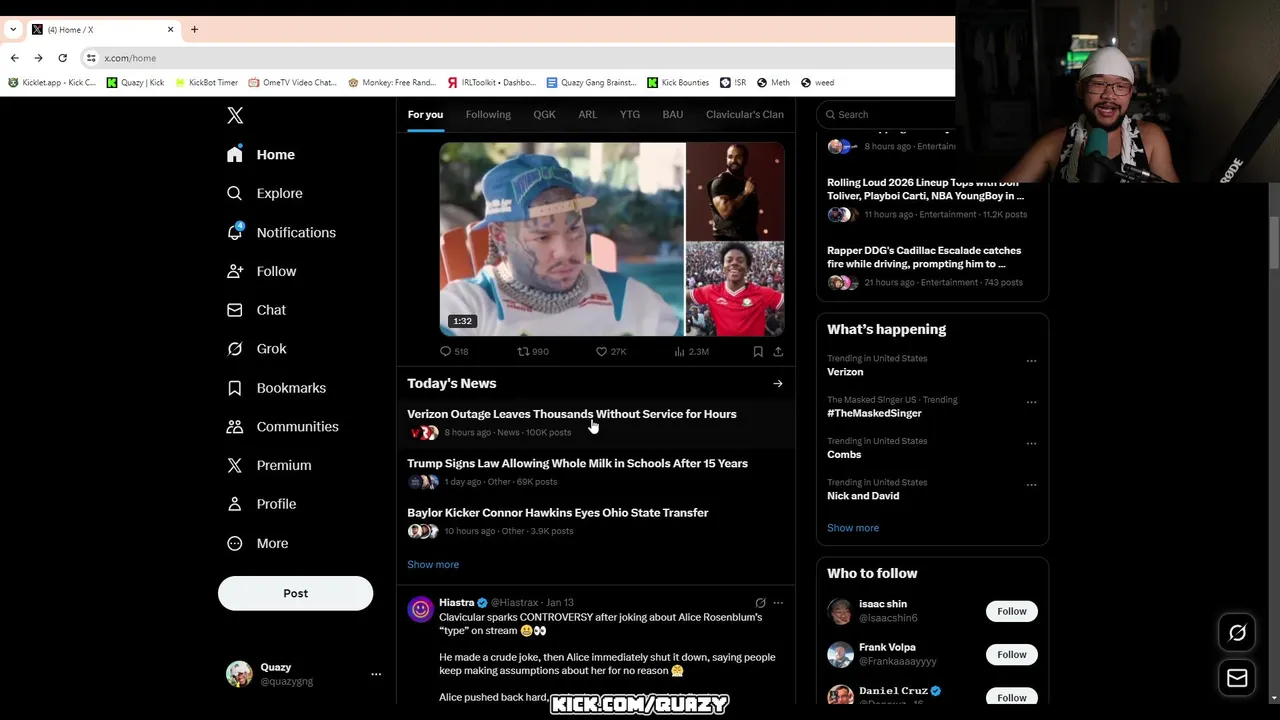The image size is (1280, 720).
Task: Open Chat envelope item in sidebar
Action: coord(257,310)
